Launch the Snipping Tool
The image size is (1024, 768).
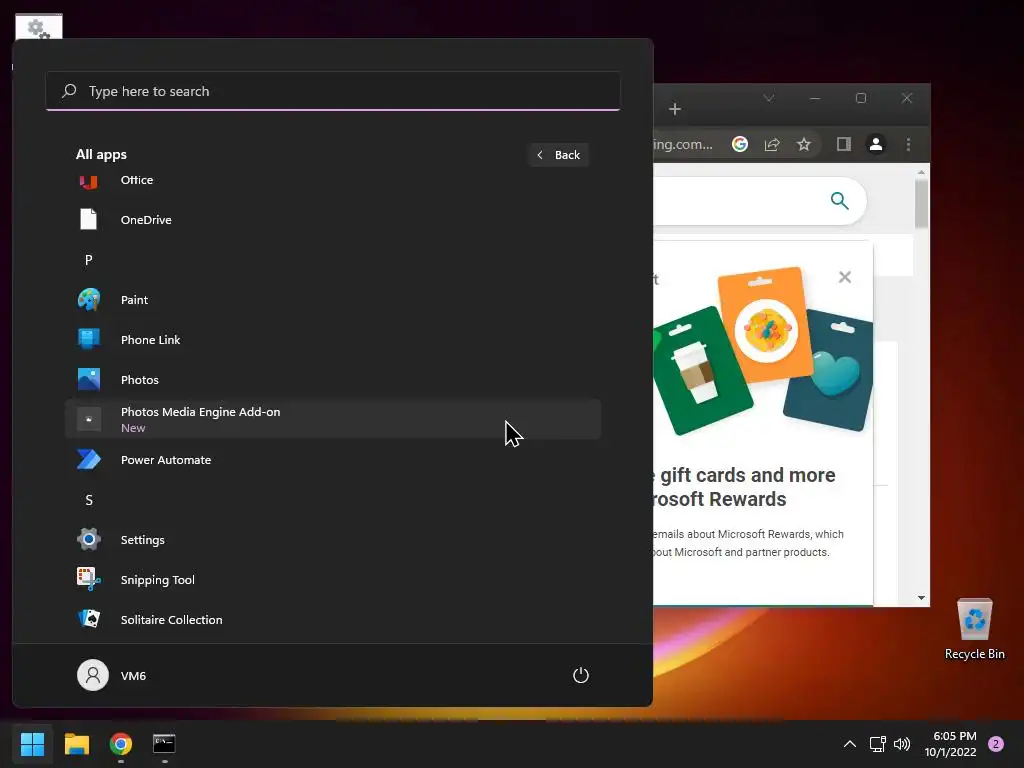pyautogui.click(x=332, y=579)
